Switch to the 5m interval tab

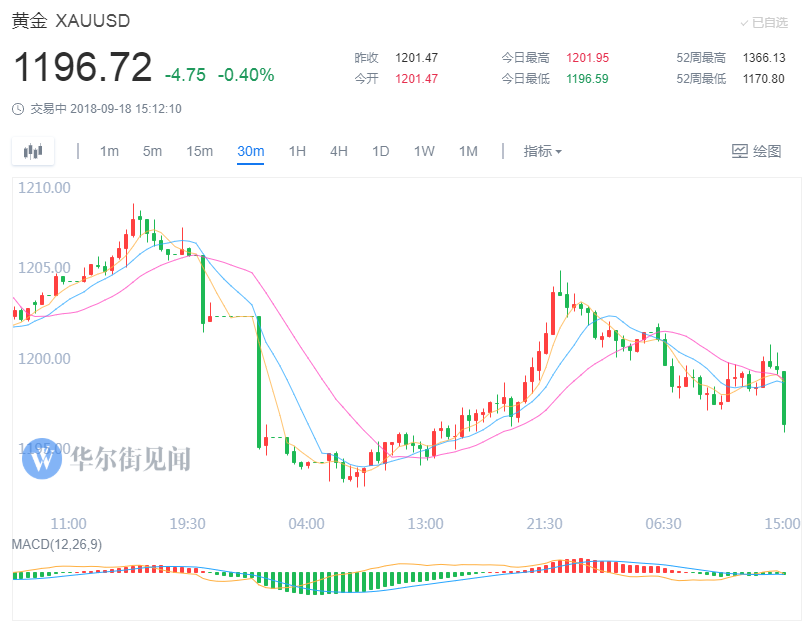(152, 151)
